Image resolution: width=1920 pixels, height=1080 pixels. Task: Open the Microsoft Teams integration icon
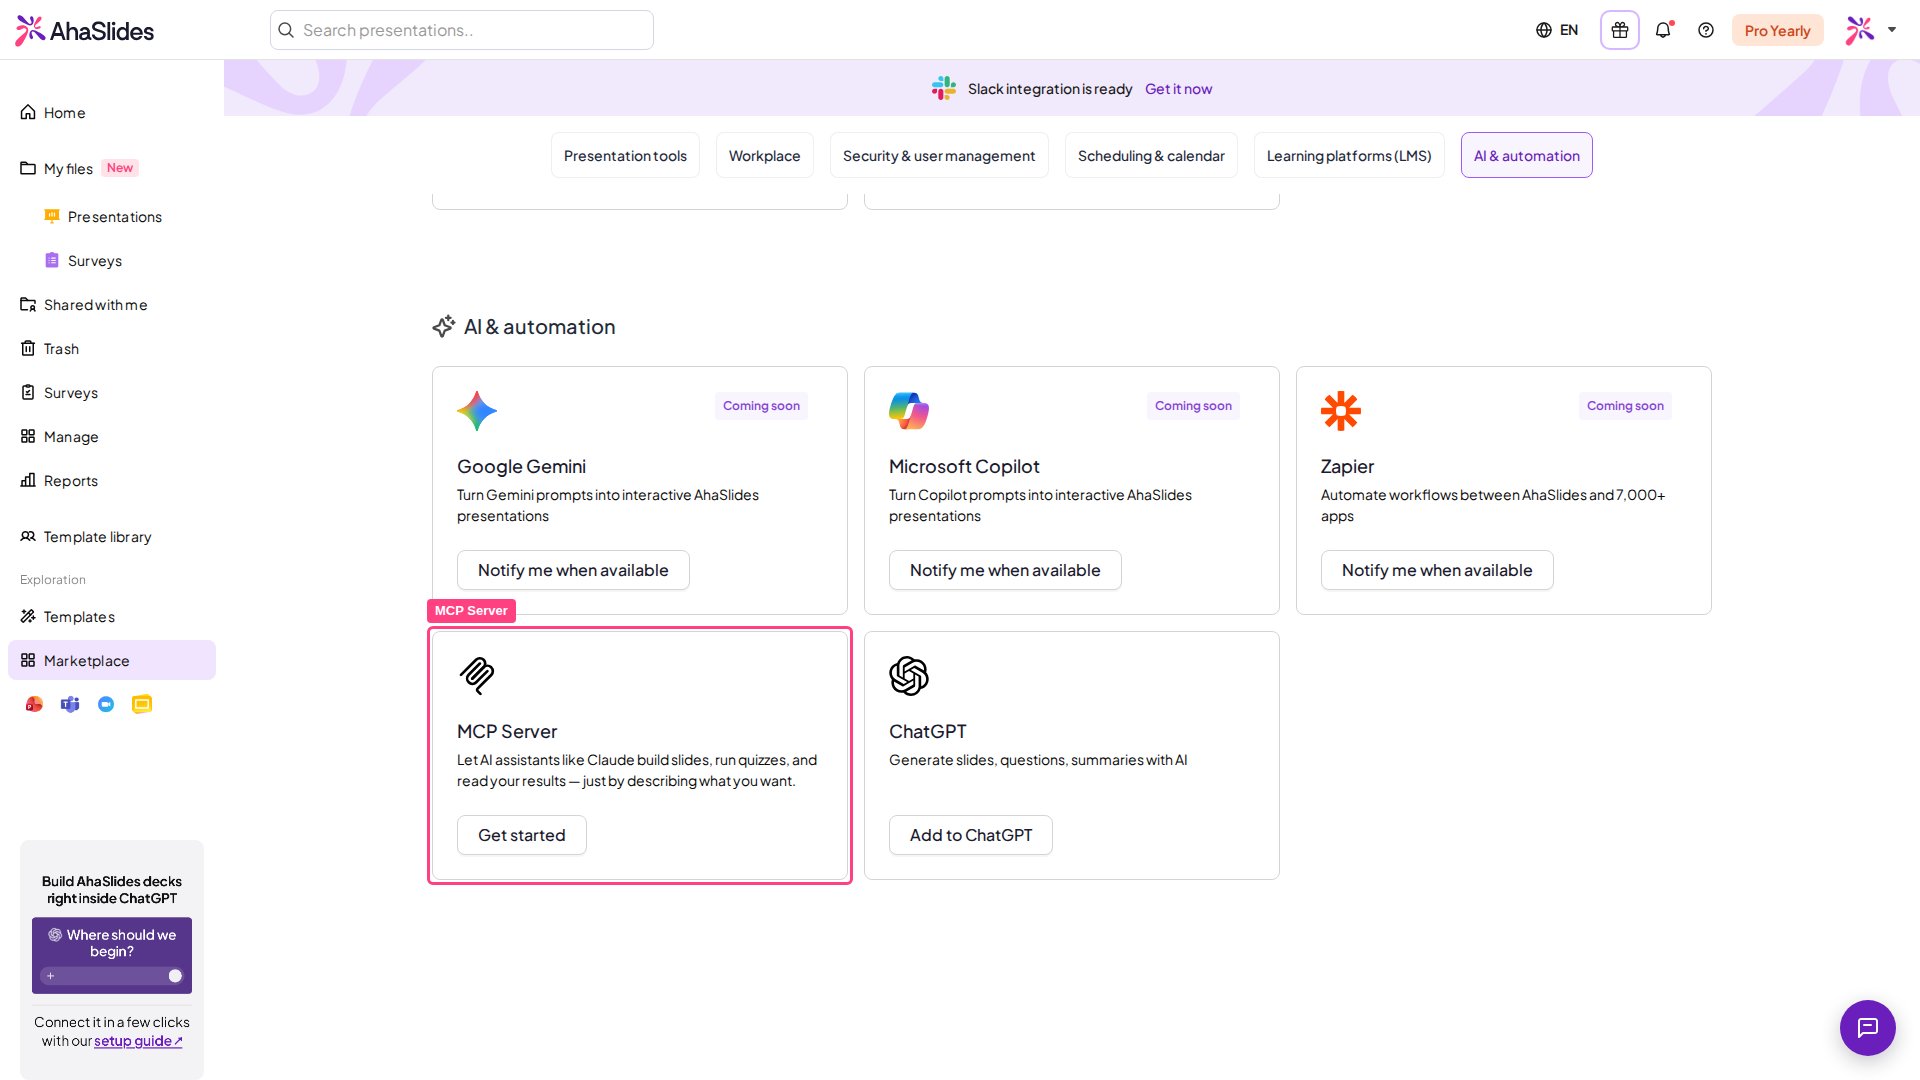70,704
